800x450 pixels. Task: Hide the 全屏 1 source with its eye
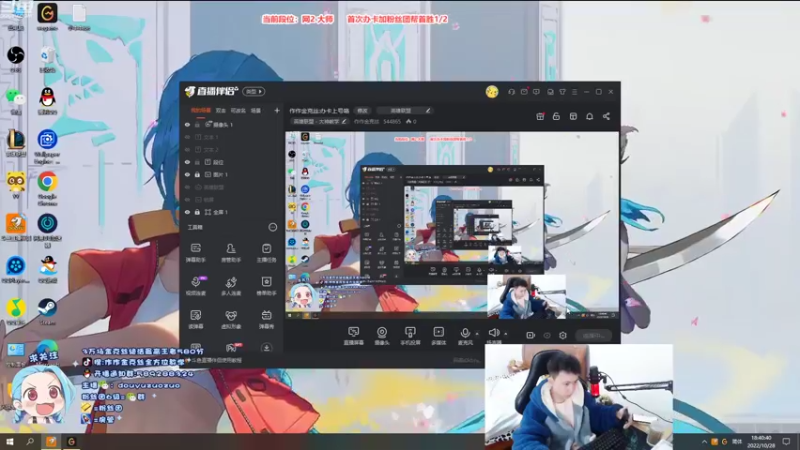[x=187, y=212]
